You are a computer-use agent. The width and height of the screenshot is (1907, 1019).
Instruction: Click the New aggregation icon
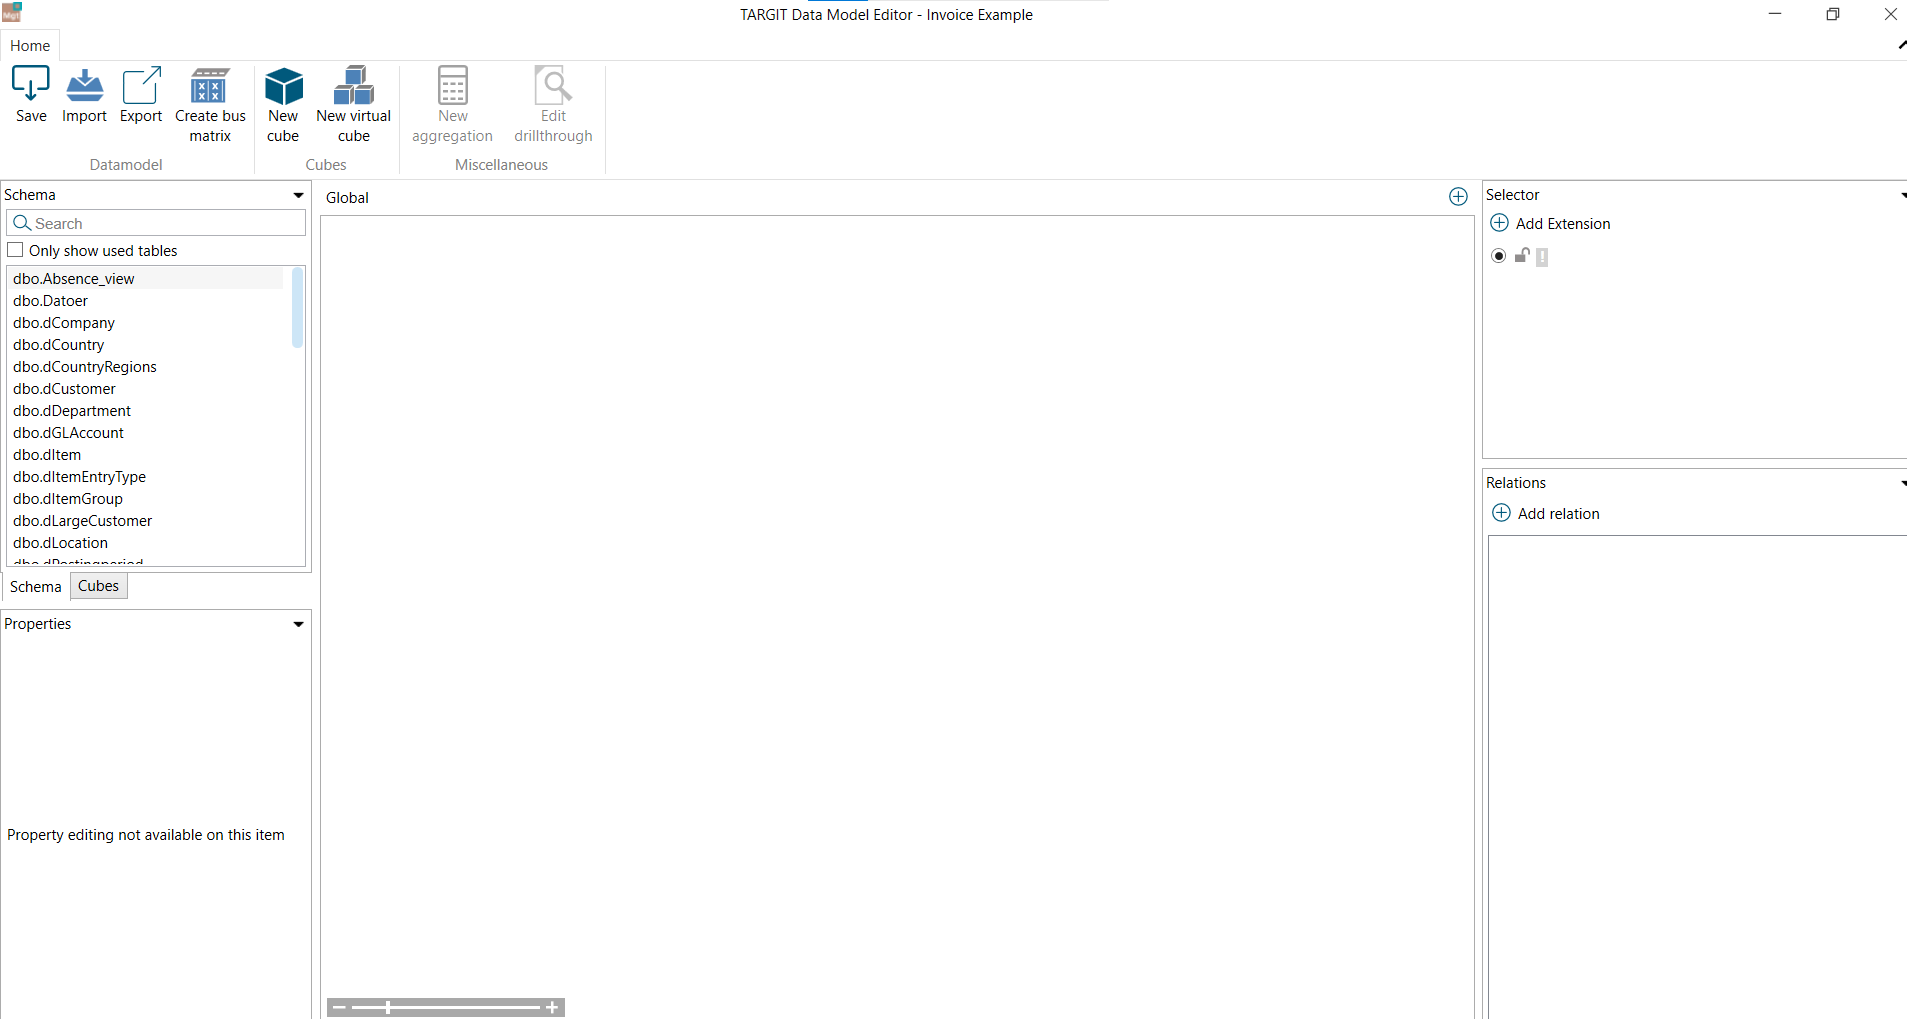(453, 86)
